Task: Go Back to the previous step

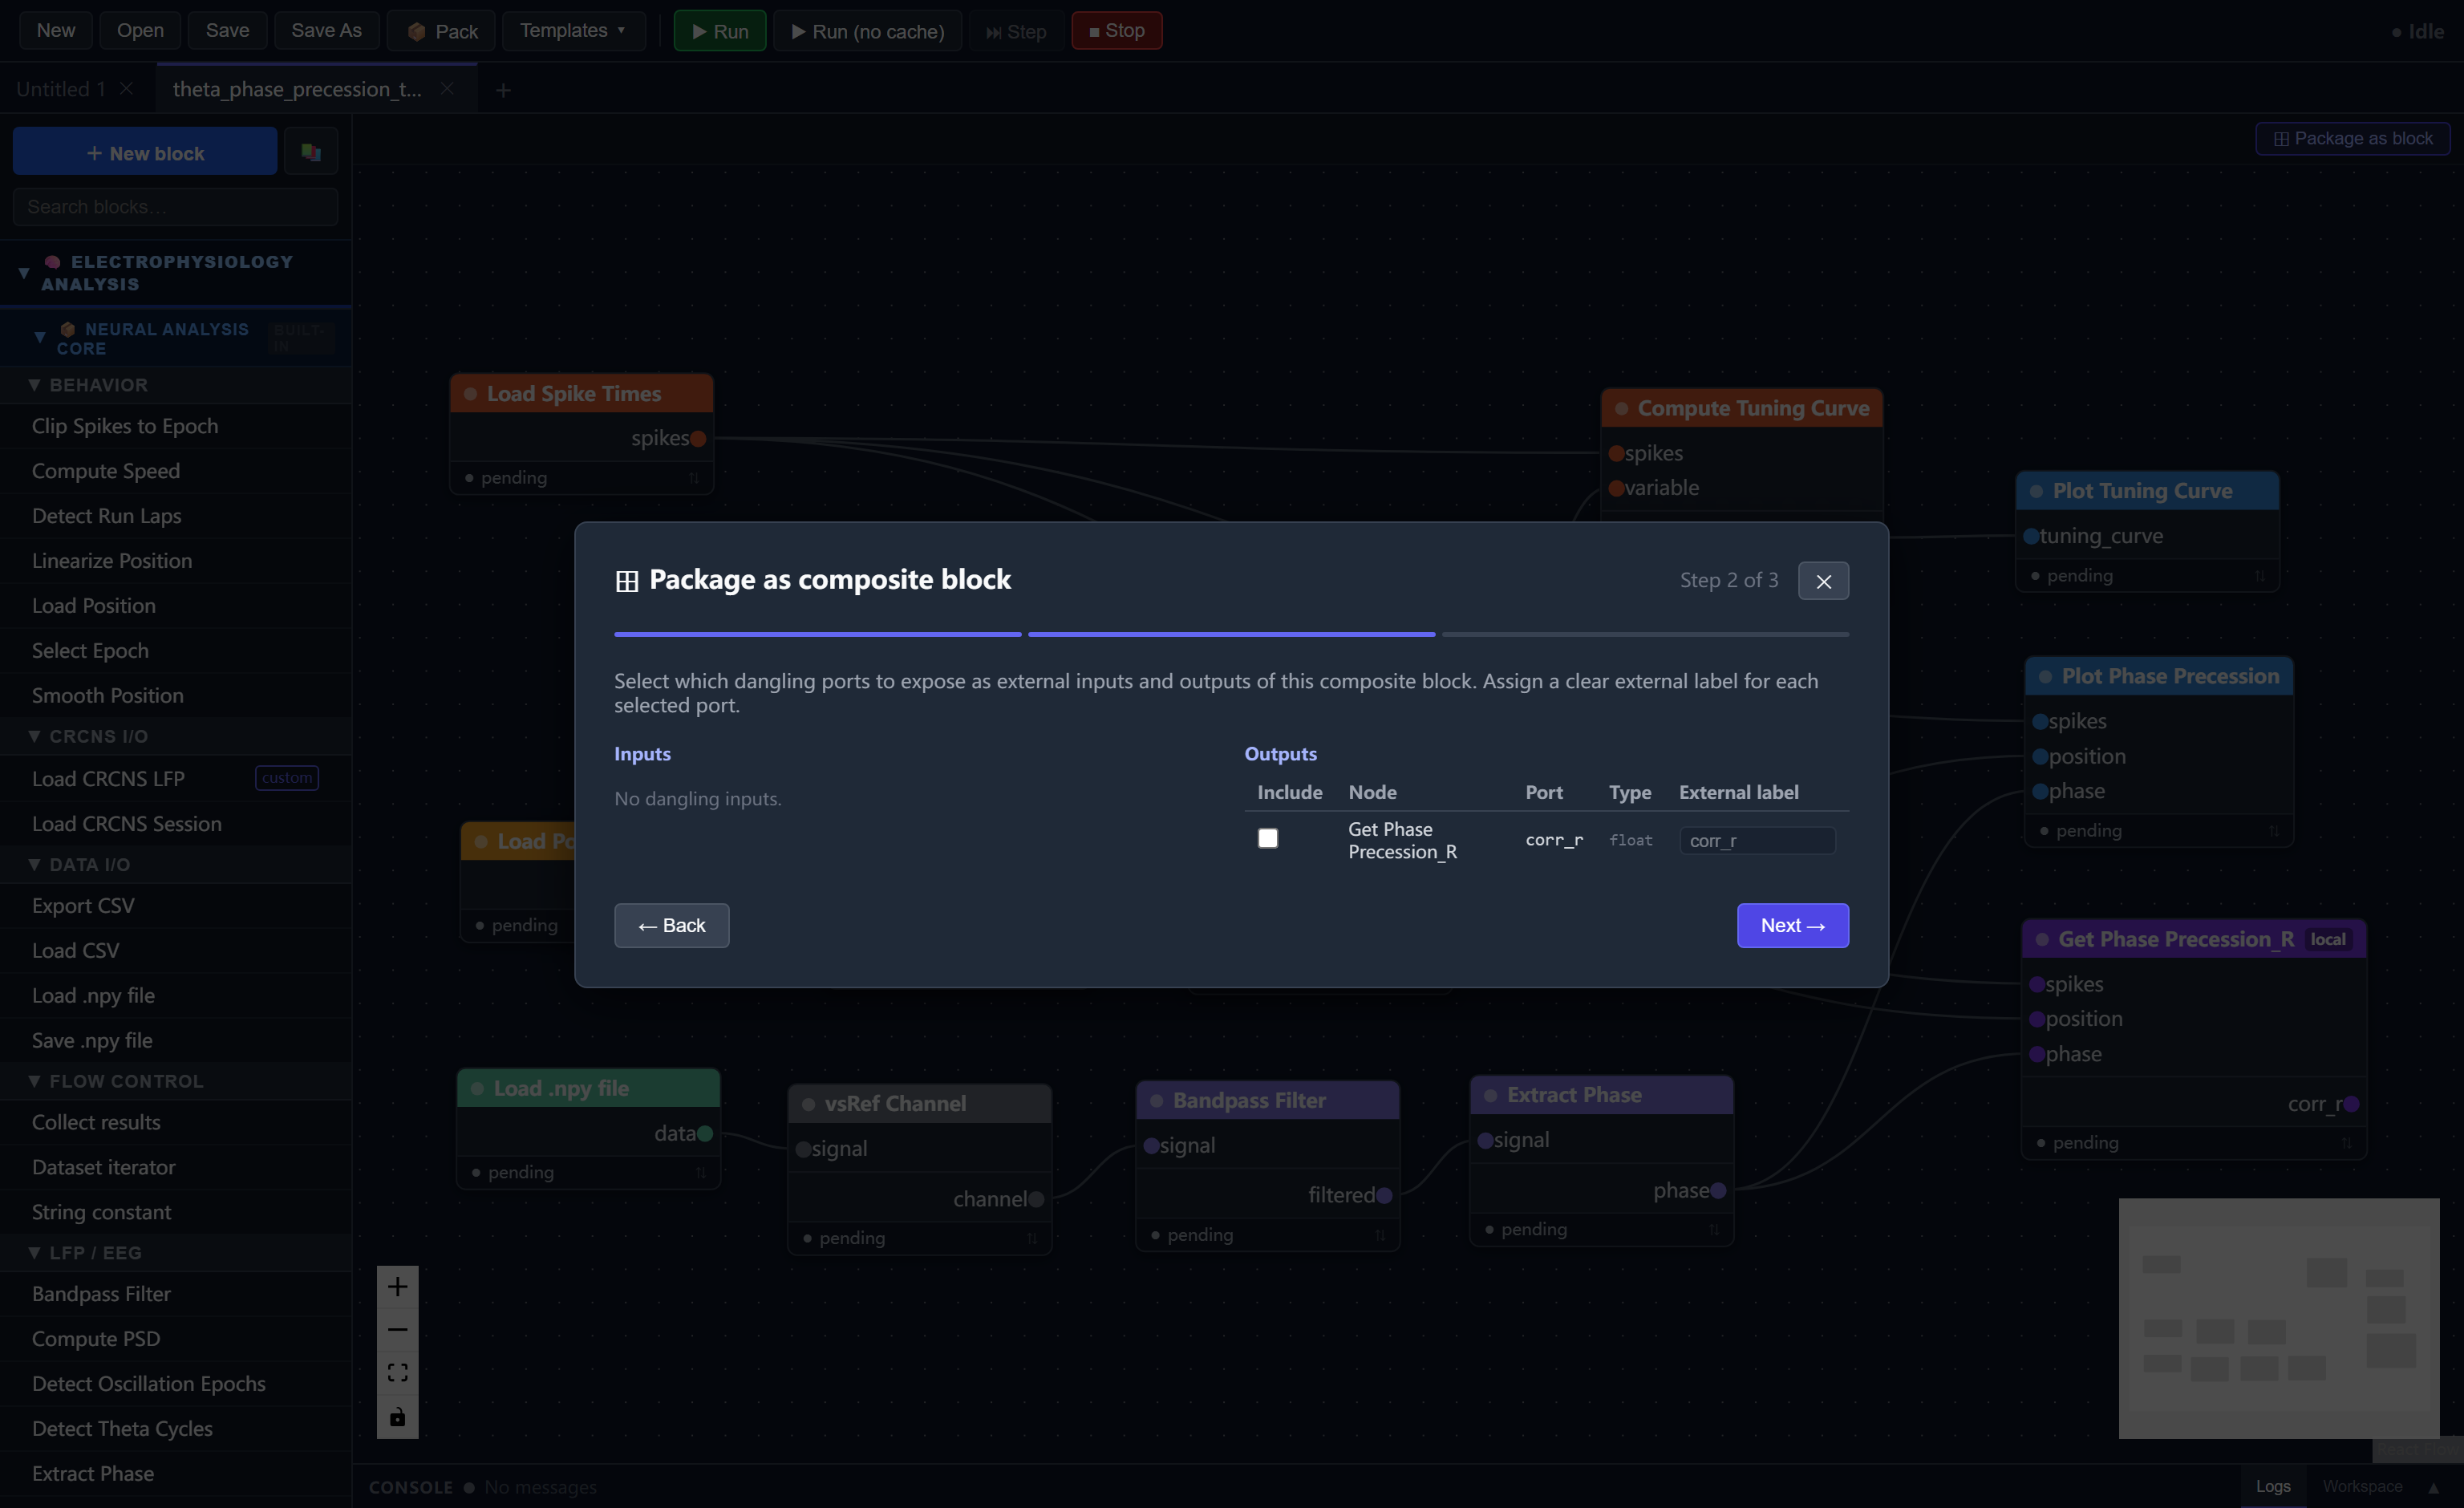Action: [x=671, y=925]
